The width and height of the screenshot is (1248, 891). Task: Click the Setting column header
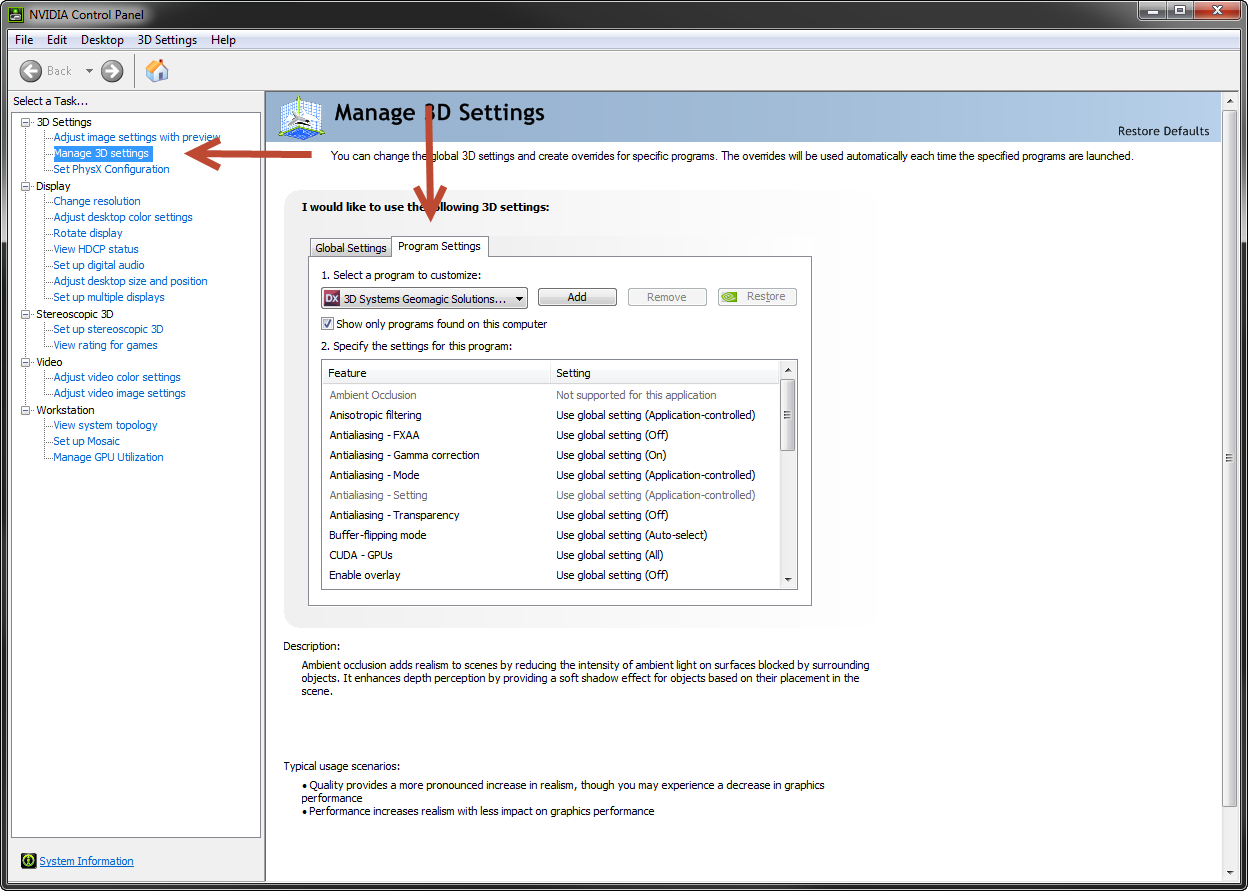point(665,373)
